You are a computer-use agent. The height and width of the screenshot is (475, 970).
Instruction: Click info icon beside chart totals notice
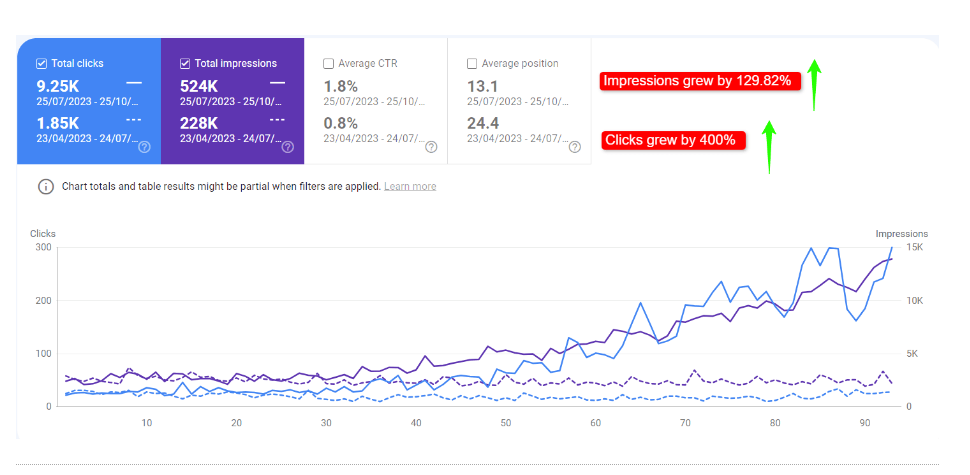[45, 186]
